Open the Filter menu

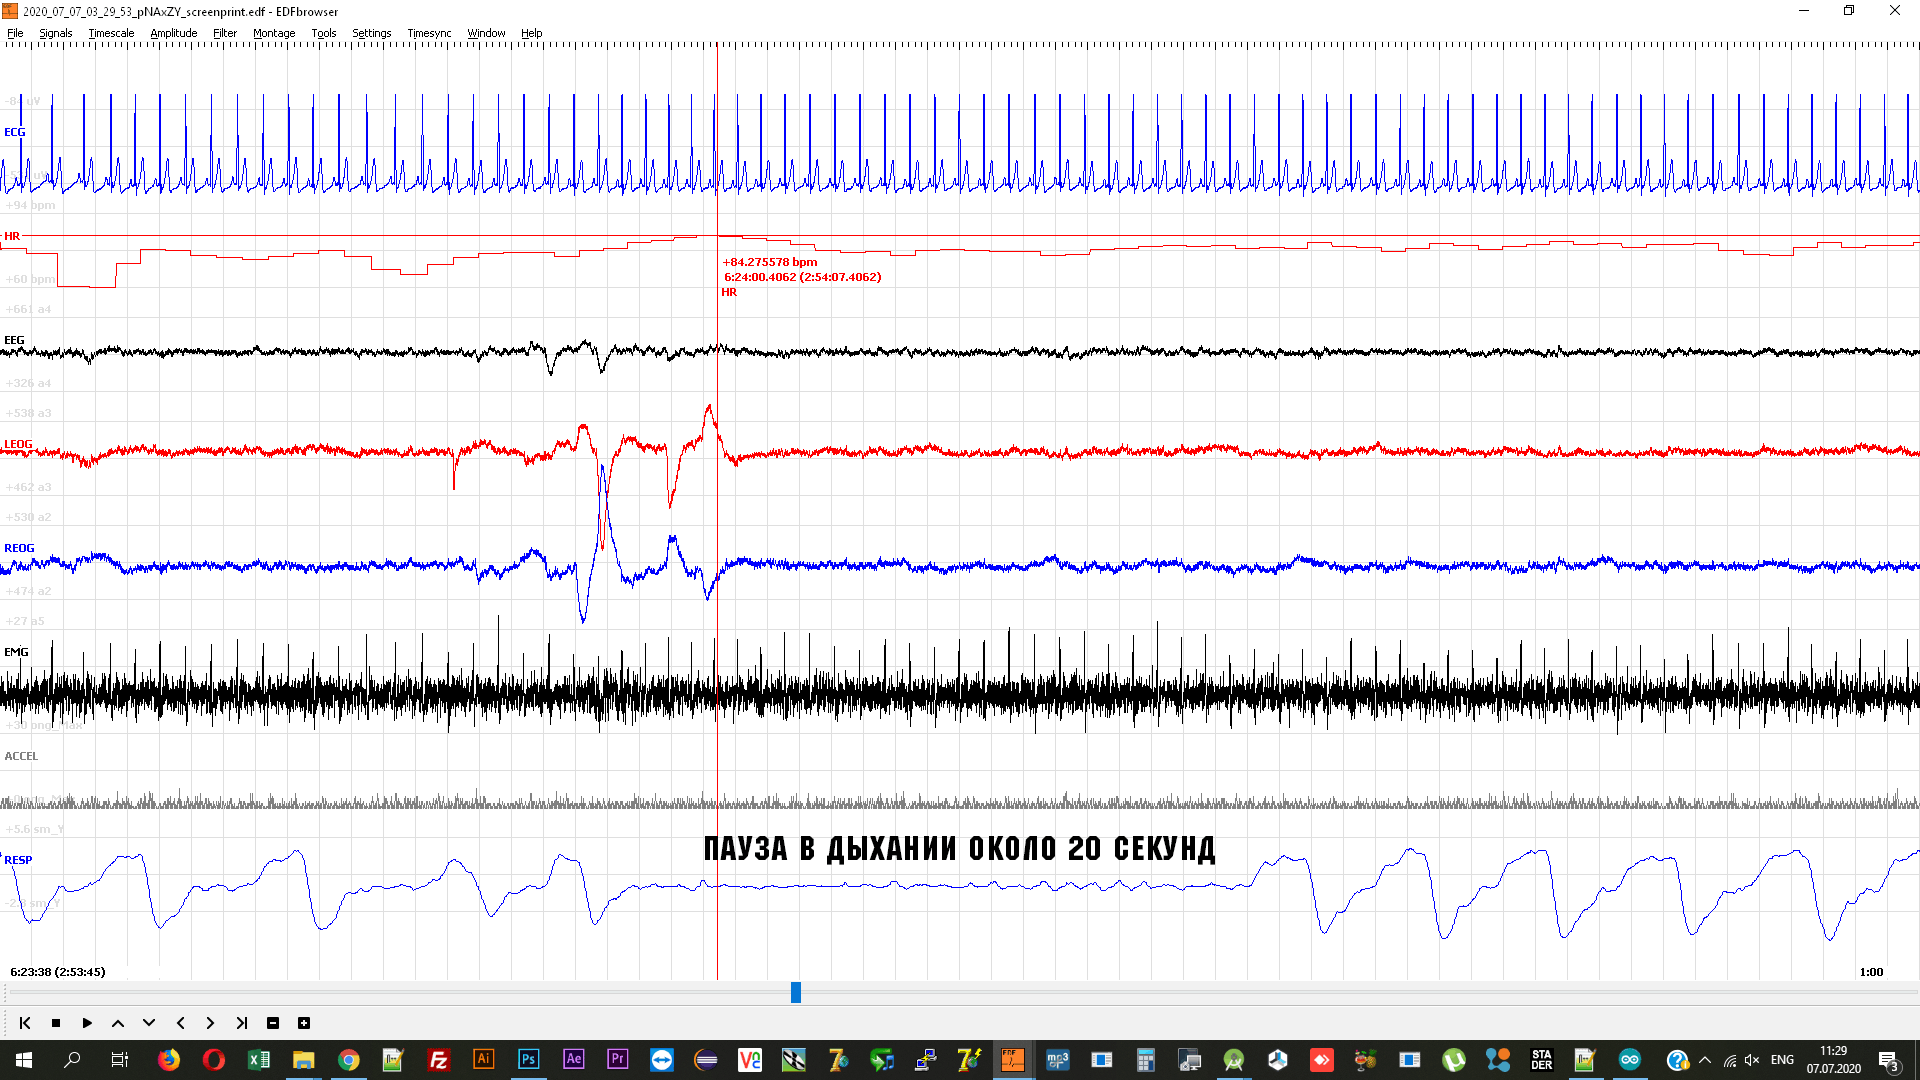[225, 33]
